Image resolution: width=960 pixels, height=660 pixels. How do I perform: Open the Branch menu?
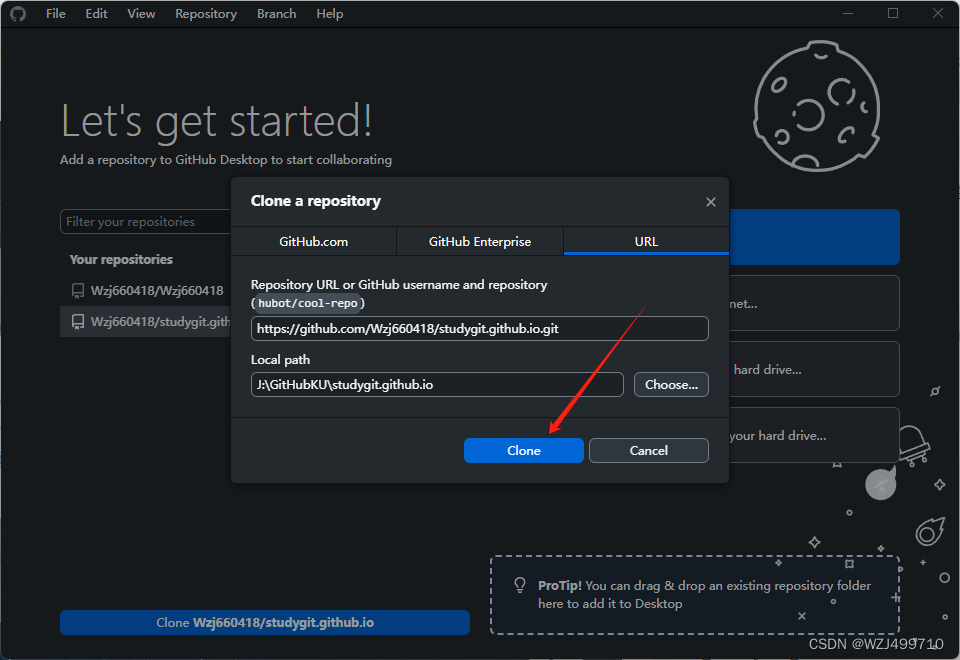coord(276,13)
